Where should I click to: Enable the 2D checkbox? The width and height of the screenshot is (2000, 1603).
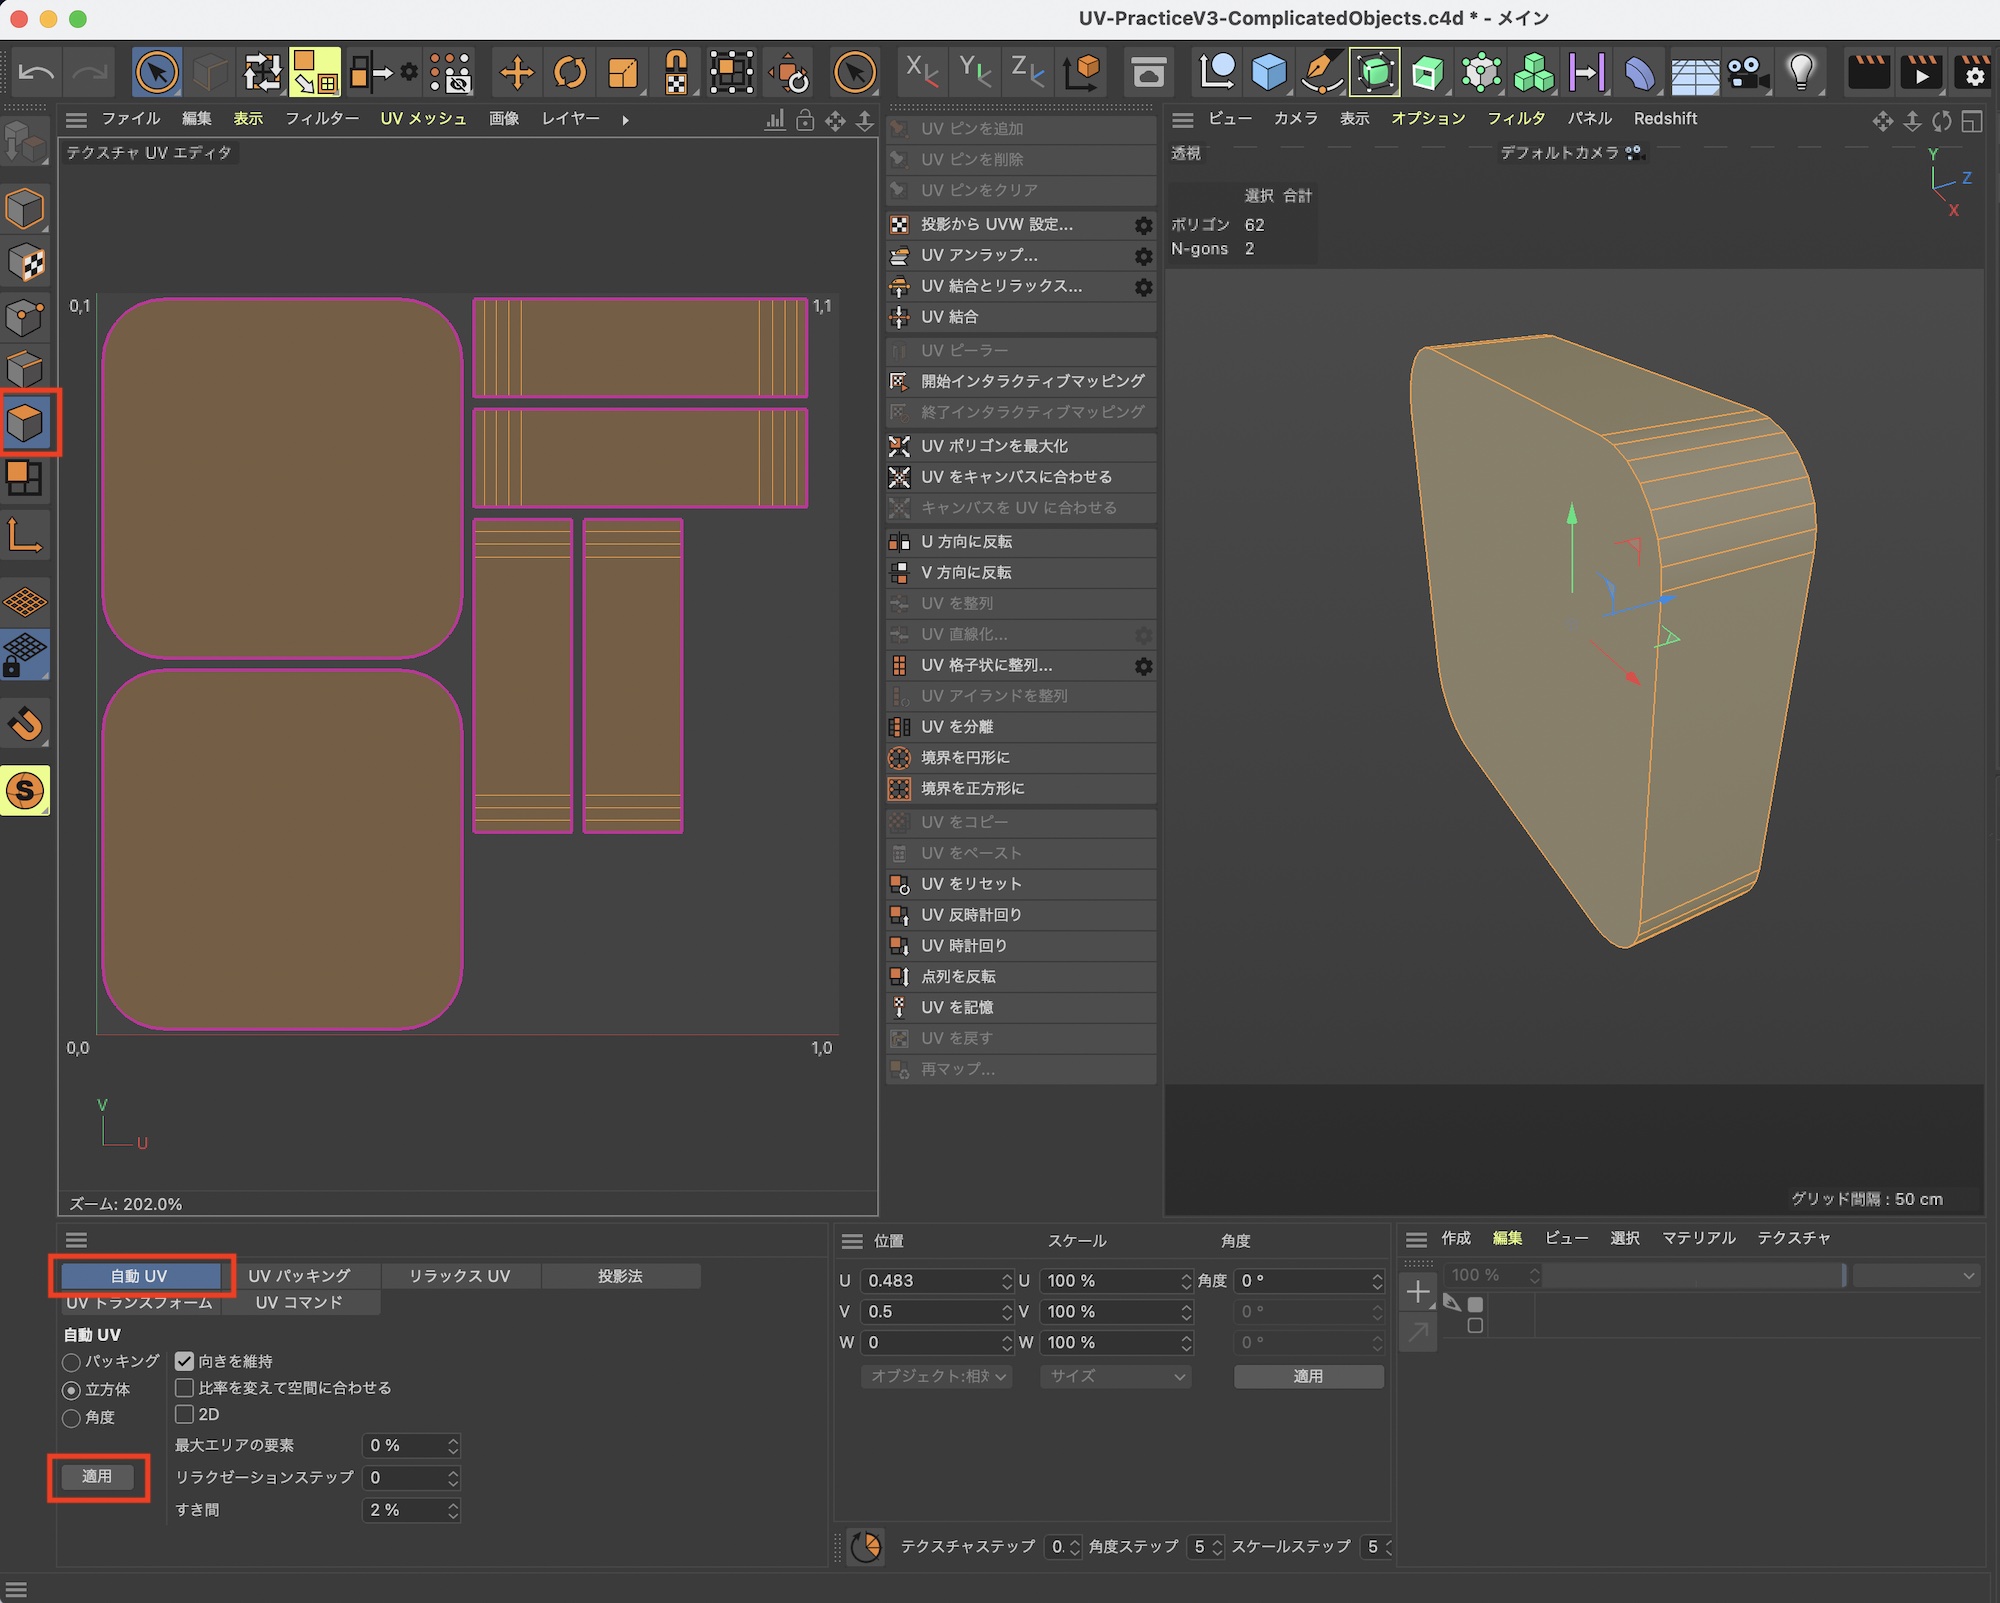[184, 1414]
